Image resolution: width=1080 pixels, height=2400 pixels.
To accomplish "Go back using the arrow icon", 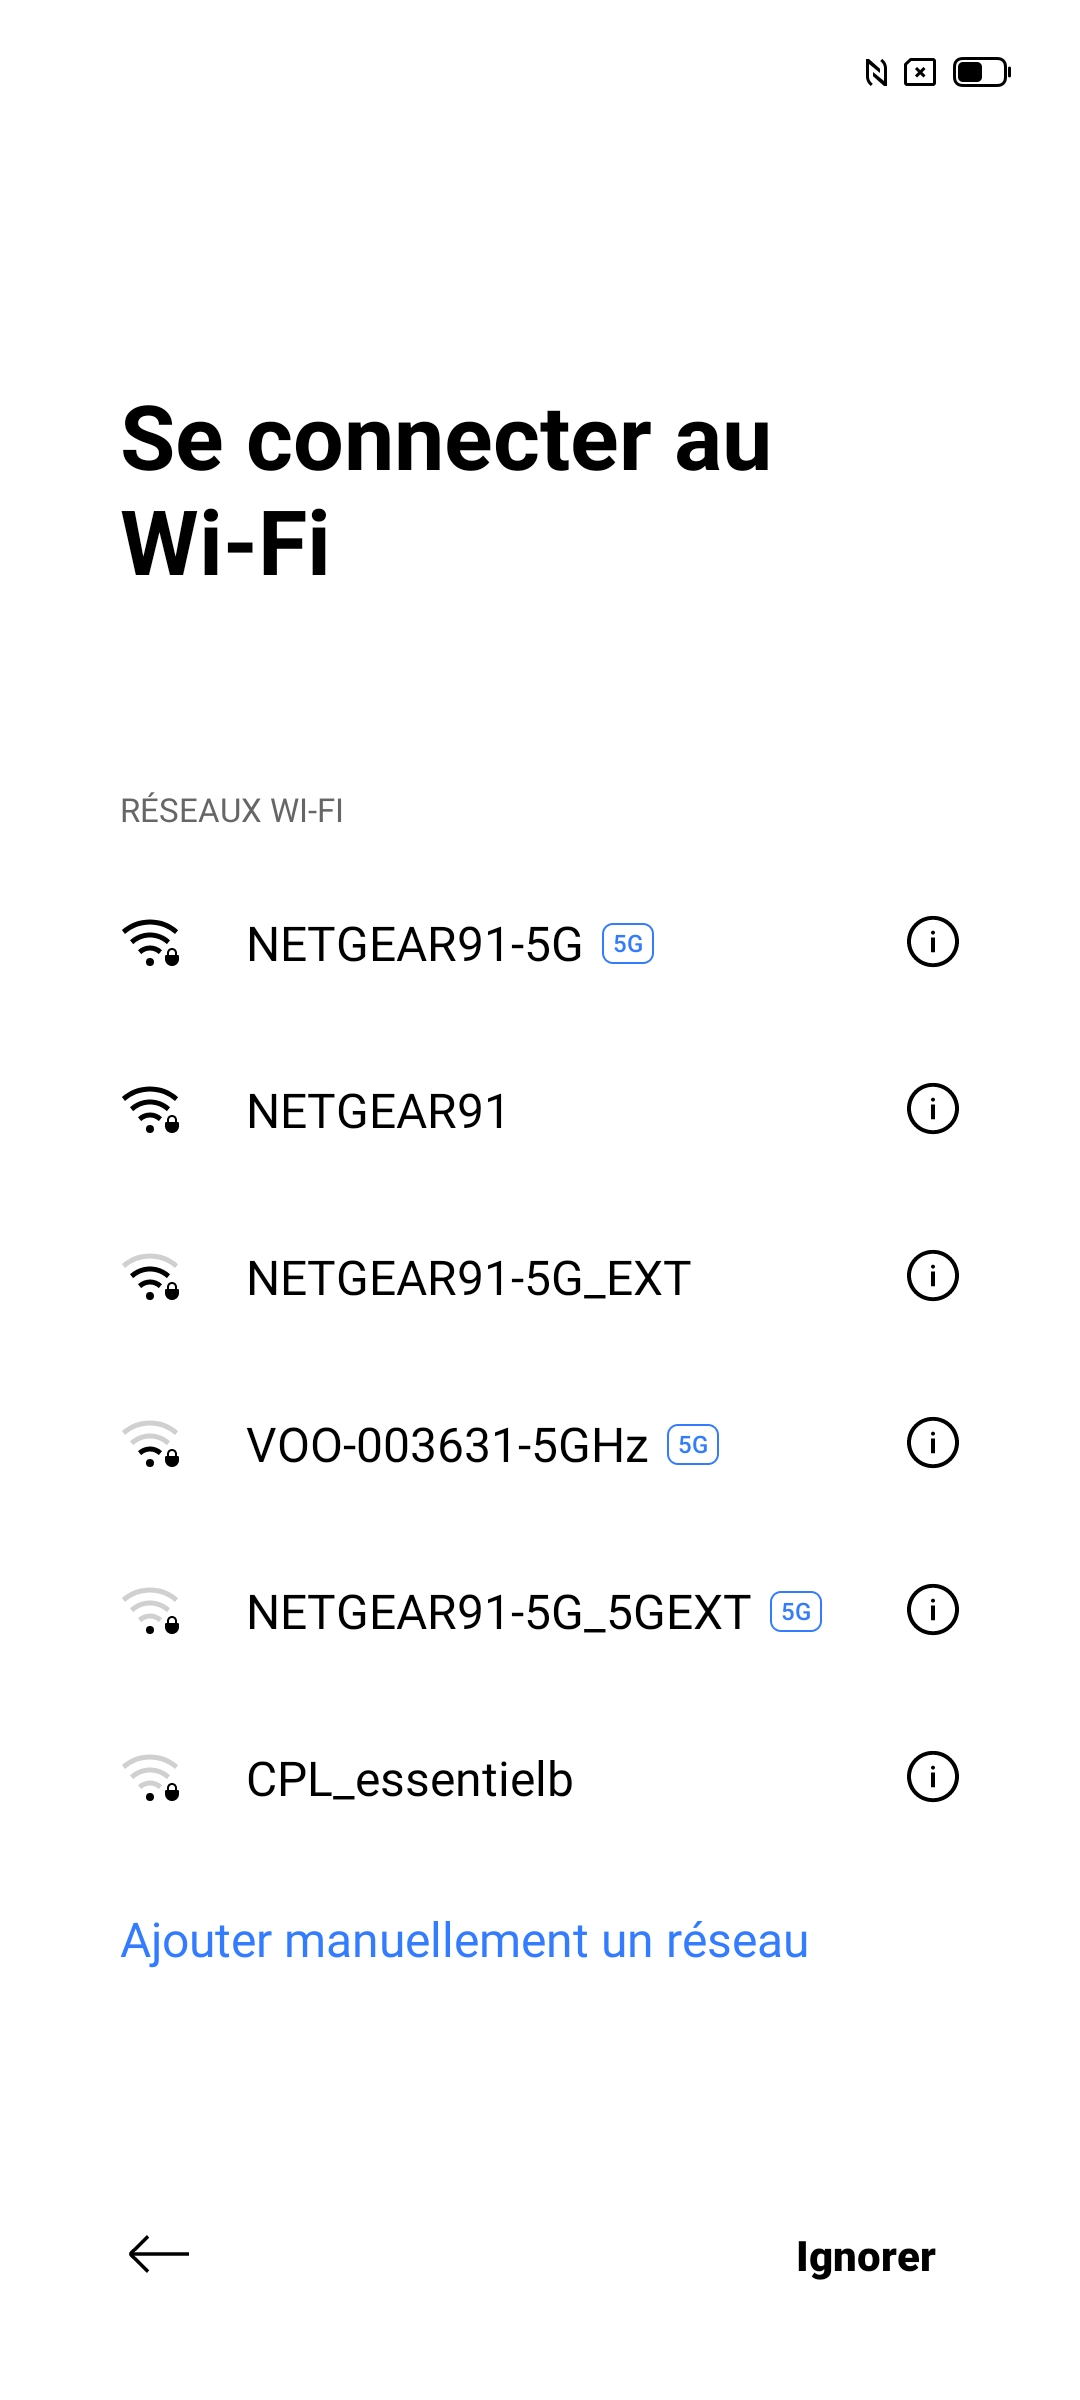I will click(x=159, y=2255).
